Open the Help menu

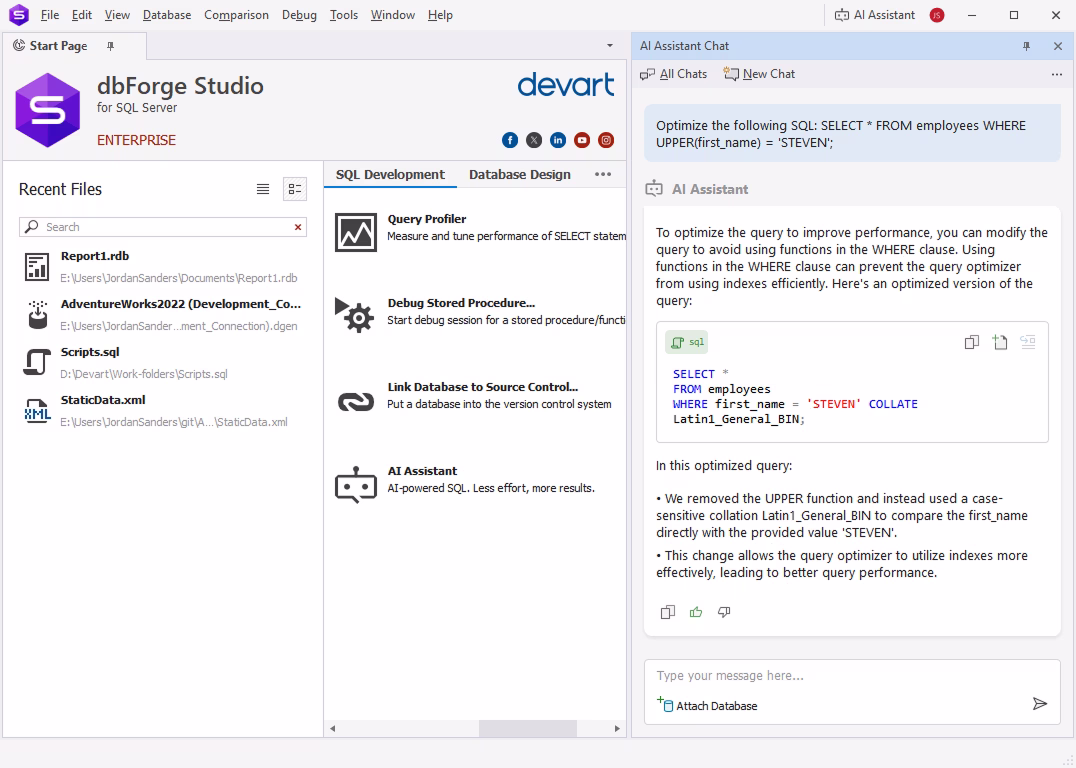click(x=440, y=15)
